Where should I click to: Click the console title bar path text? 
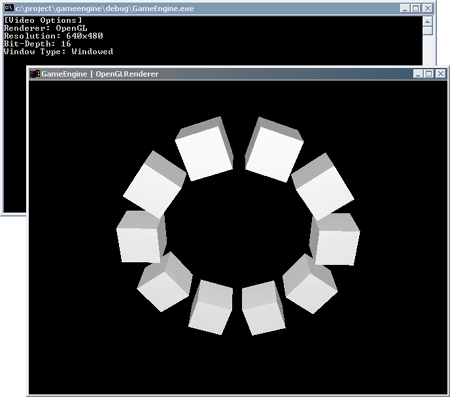click(x=105, y=8)
